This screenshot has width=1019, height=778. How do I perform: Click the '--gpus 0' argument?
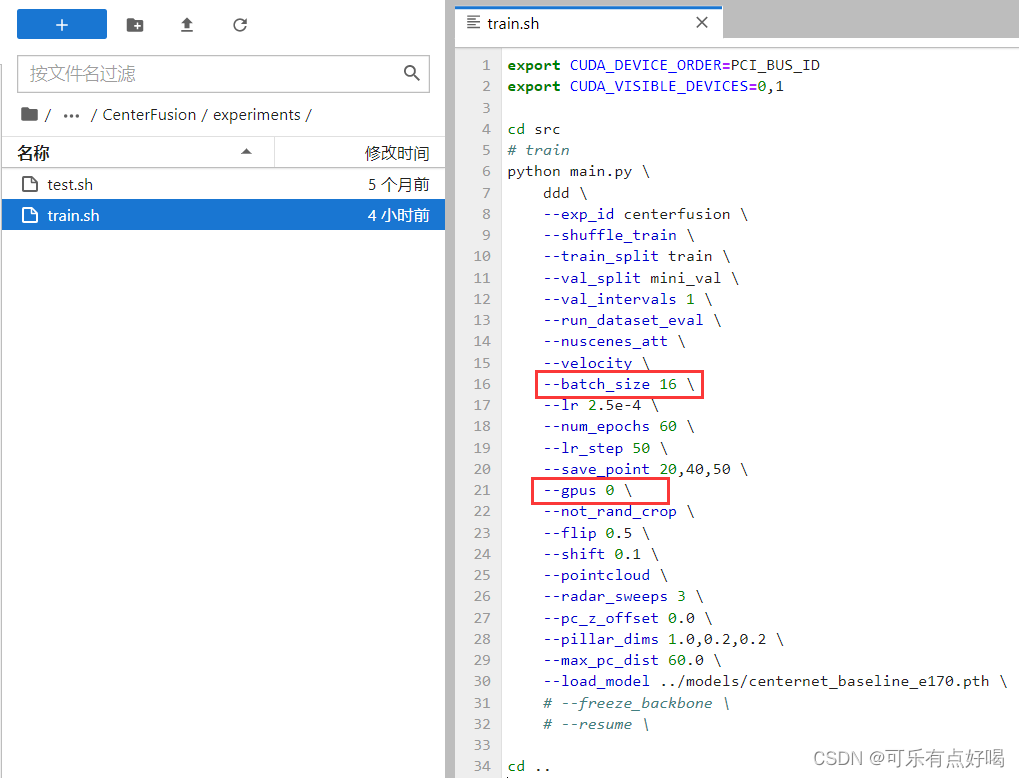pyautogui.click(x=578, y=489)
